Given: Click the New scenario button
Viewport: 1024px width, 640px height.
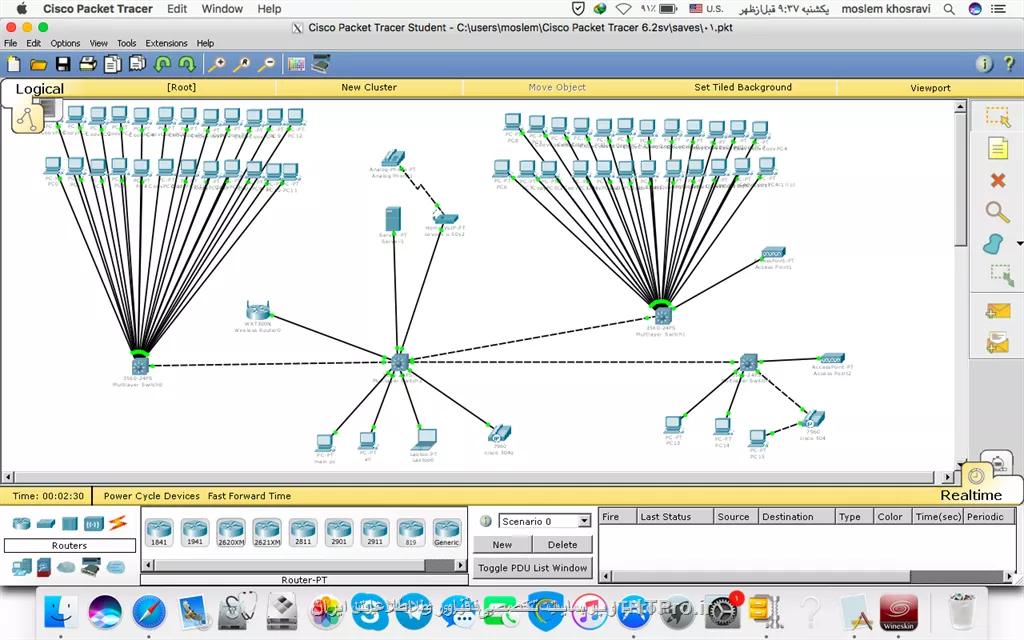Looking at the screenshot, I should pos(502,545).
